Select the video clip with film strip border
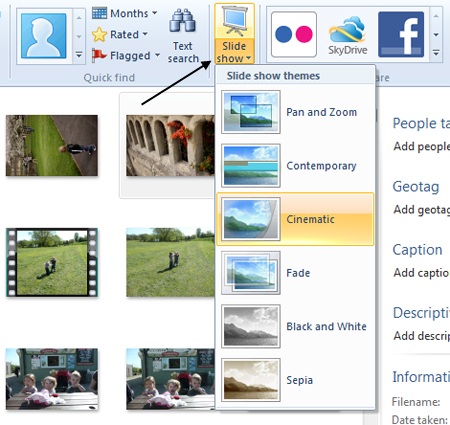 pyautogui.click(x=52, y=262)
